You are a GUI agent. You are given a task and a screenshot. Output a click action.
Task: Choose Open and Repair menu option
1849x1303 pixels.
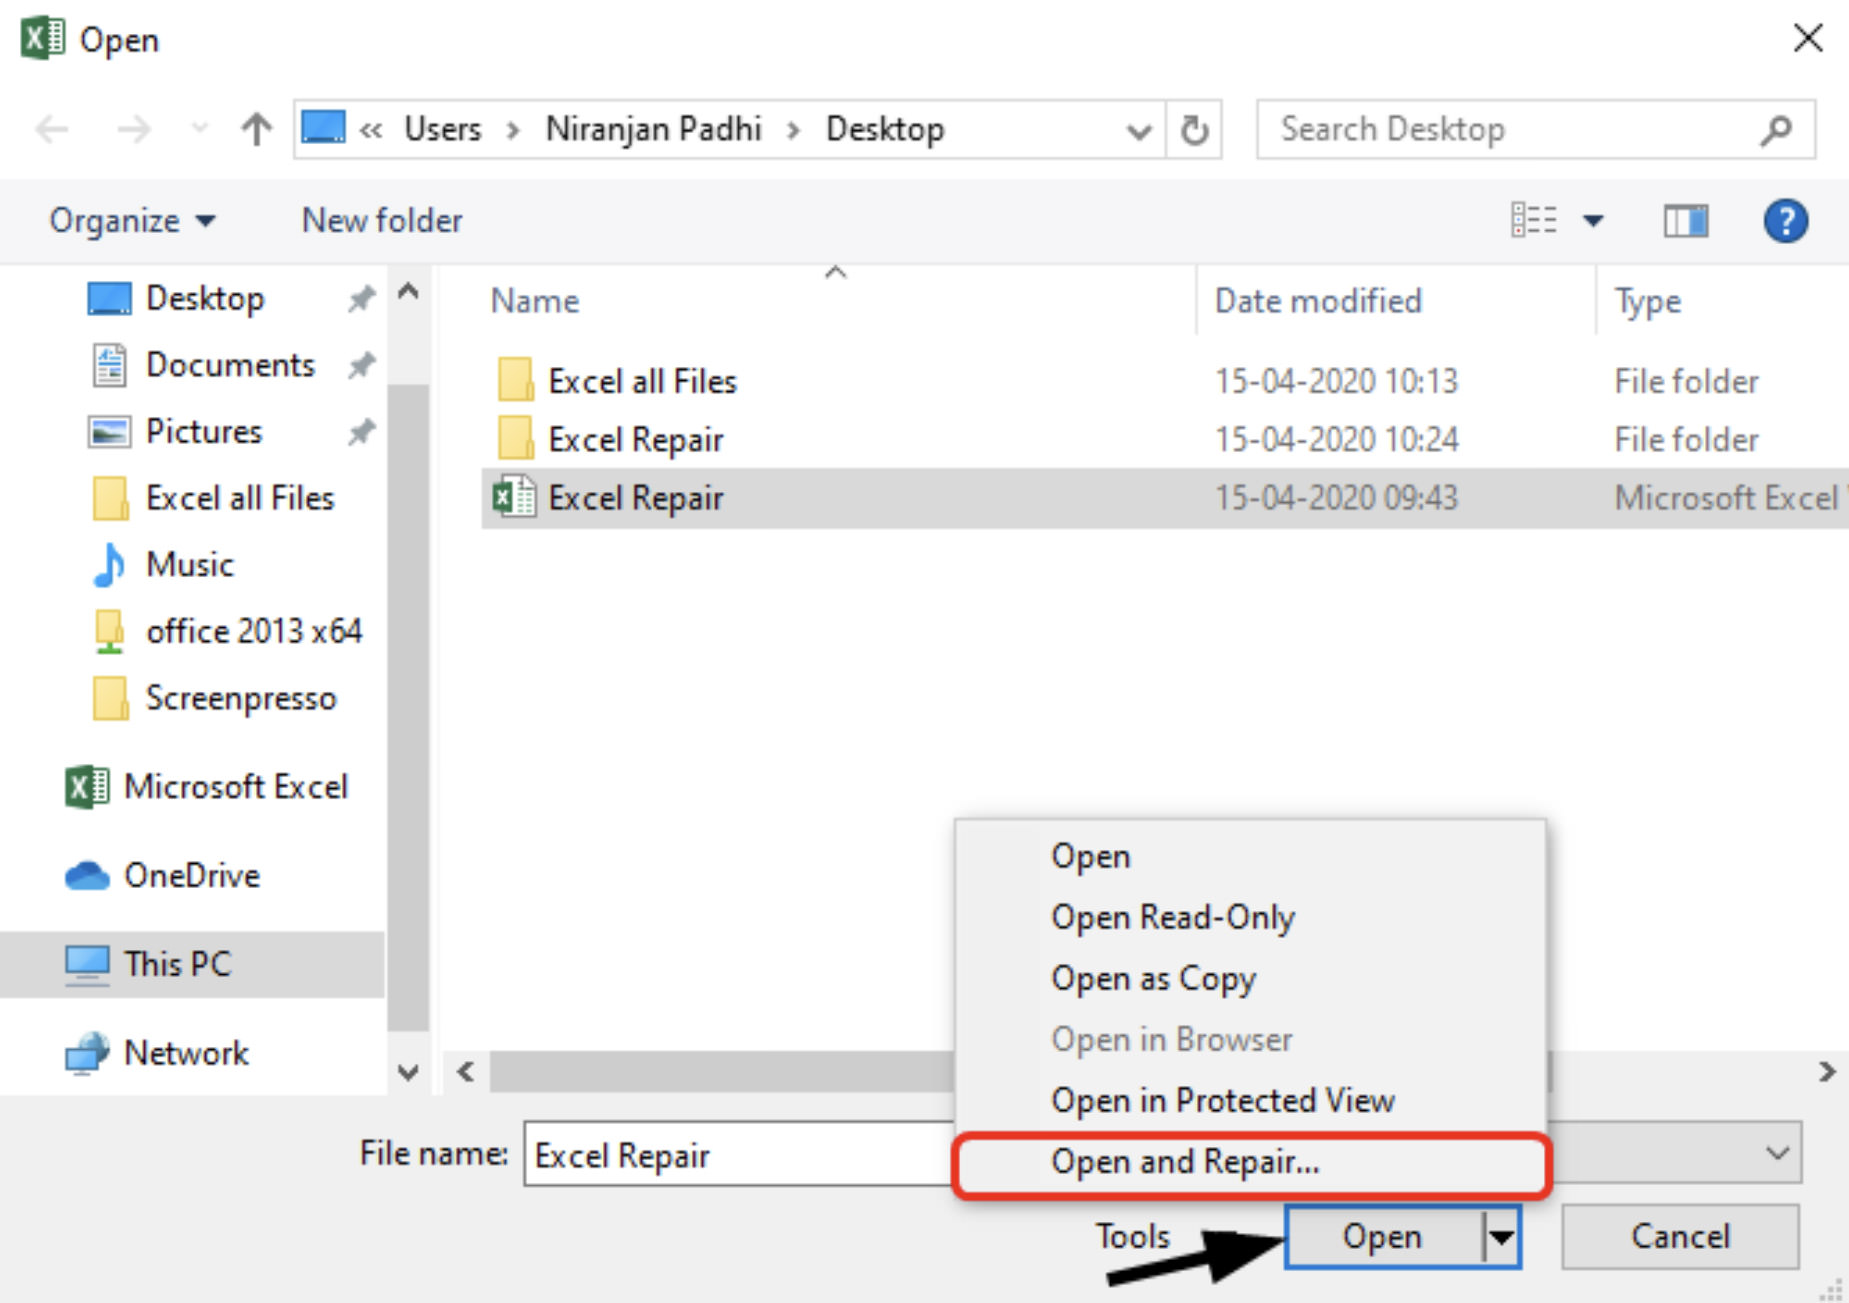click(x=1250, y=1163)
